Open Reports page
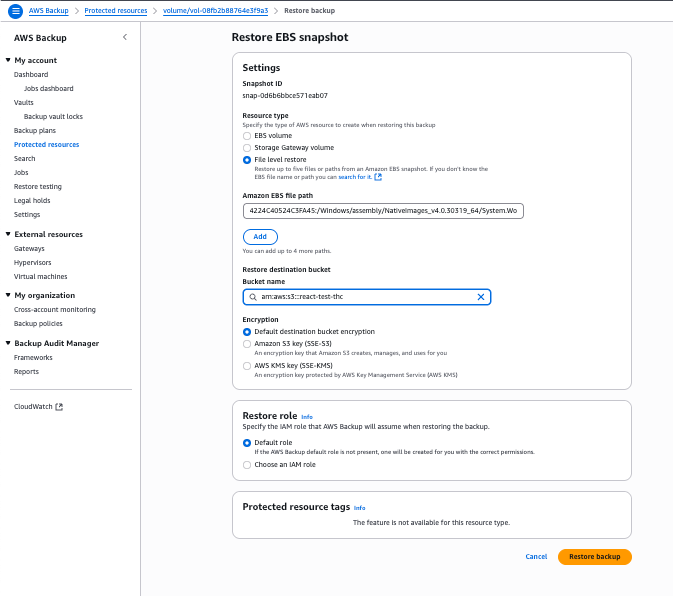 26,372
